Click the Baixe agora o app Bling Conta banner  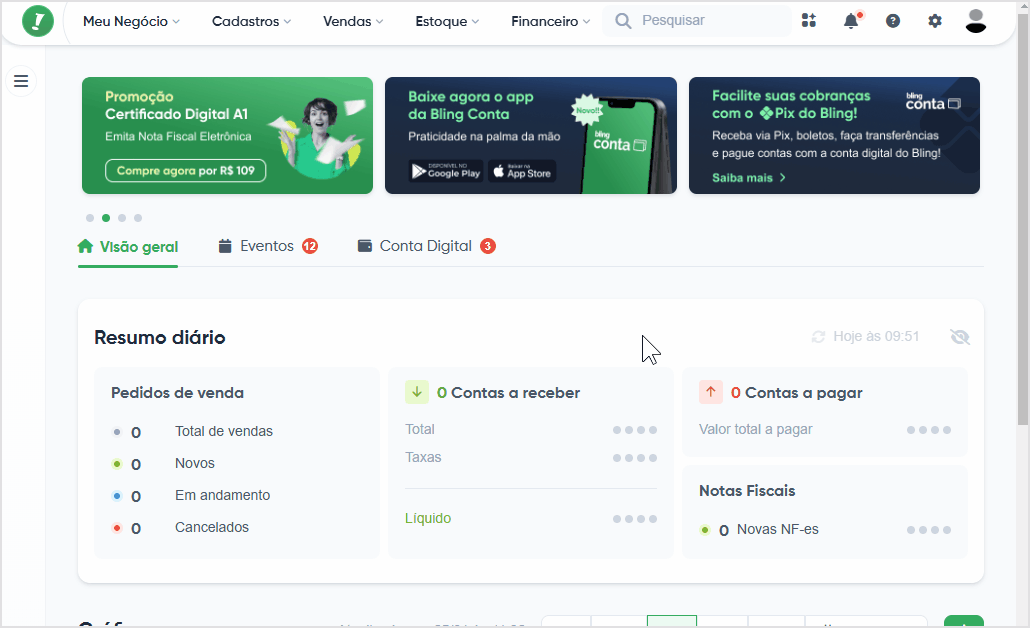531,135
